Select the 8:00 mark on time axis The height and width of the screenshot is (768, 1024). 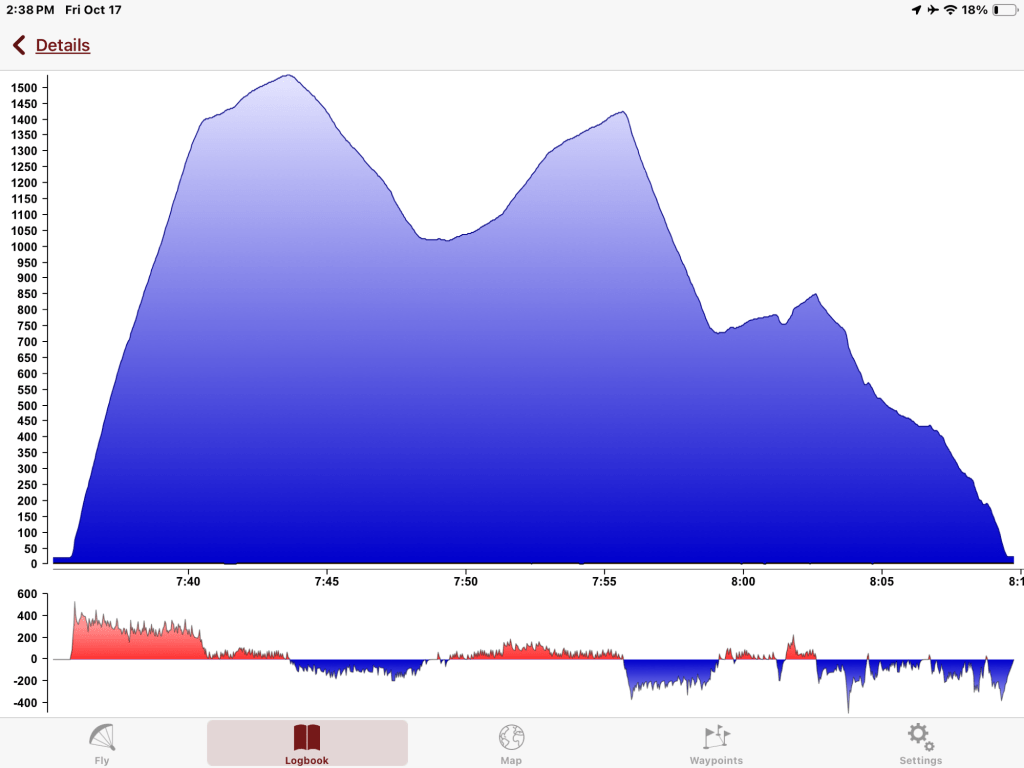(x=743, y=581)
